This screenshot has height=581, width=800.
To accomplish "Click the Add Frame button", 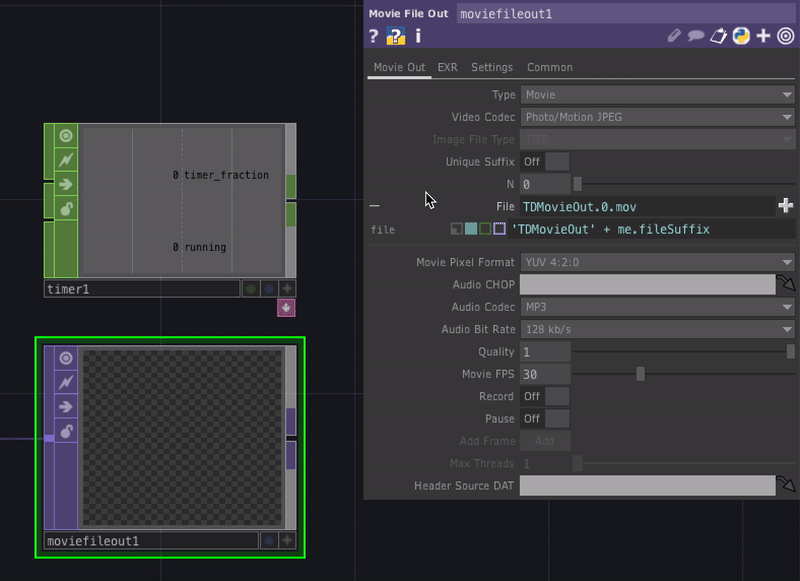I will (x=545, y=441).
